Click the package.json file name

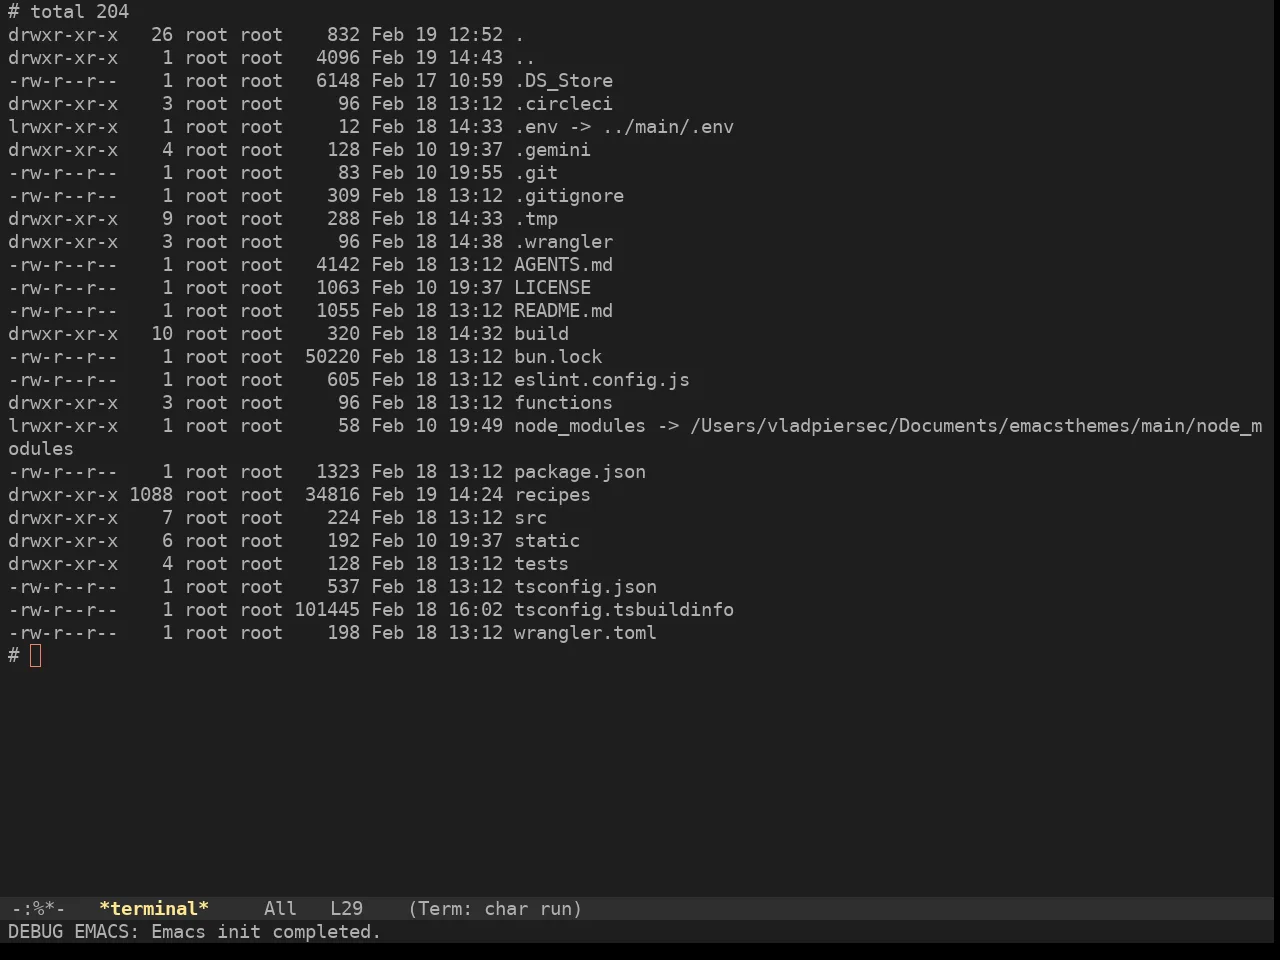pos(580,472)
